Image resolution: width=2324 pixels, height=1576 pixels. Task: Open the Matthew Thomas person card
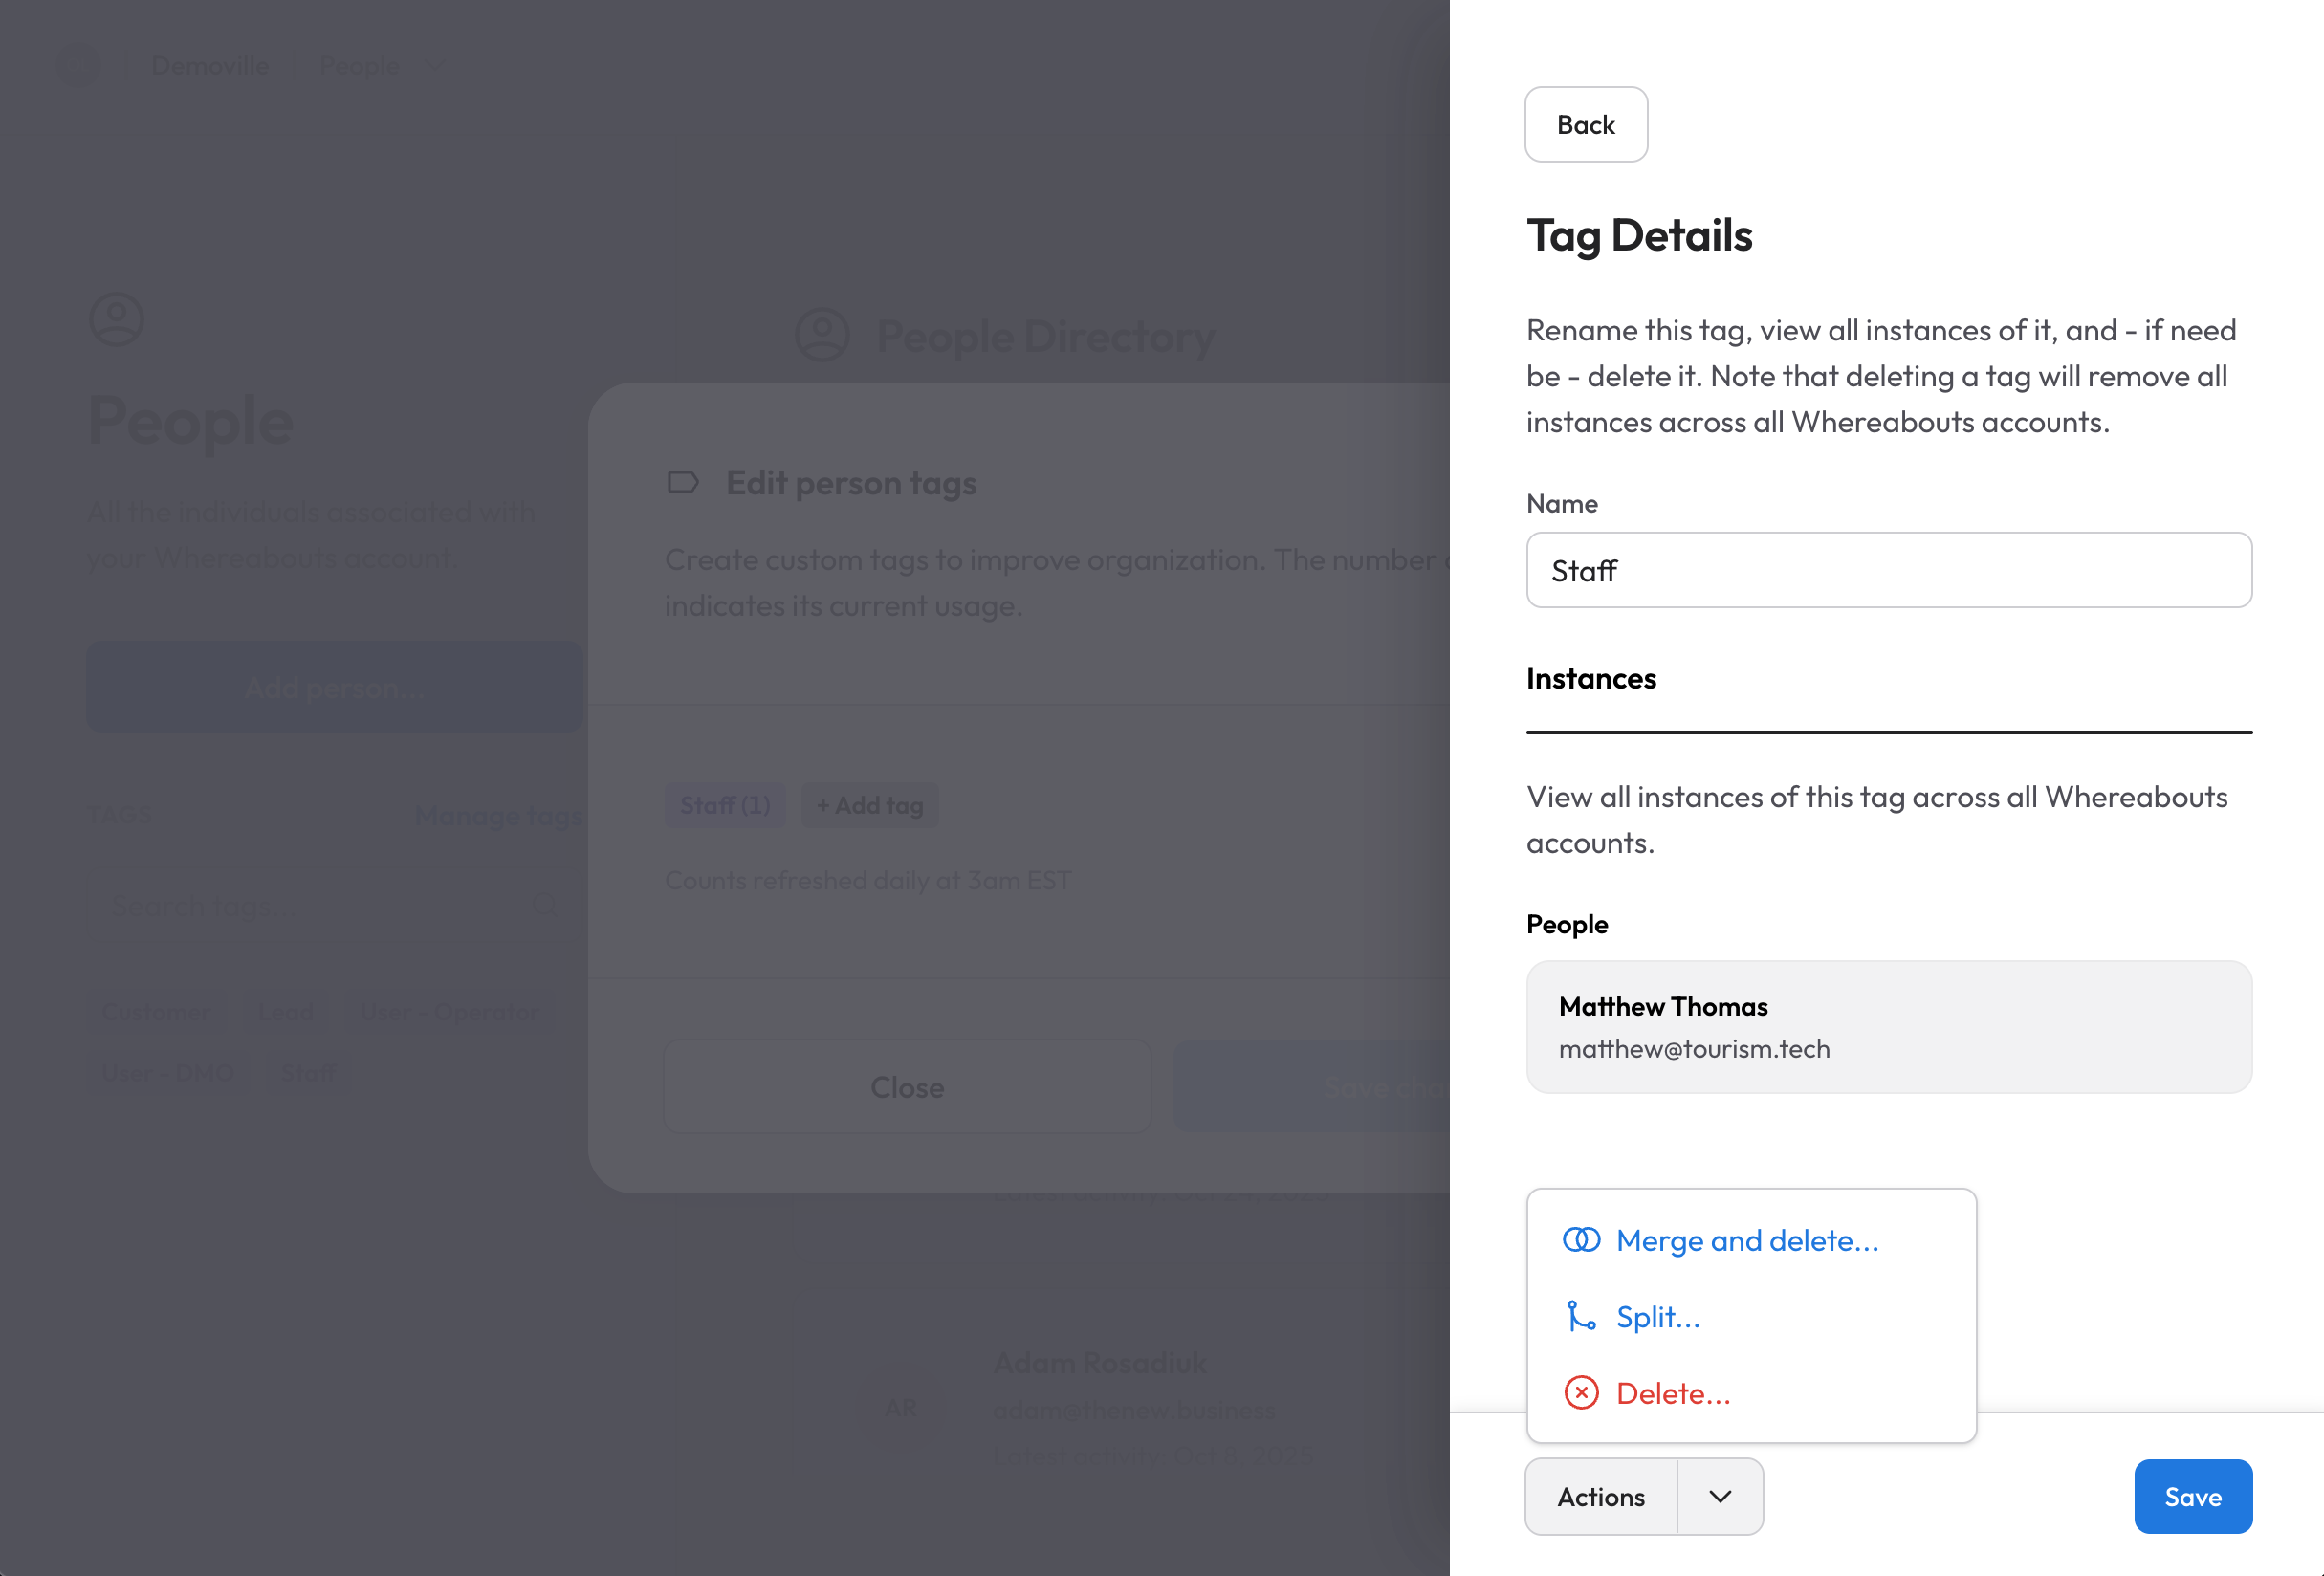point(1888,1027)
